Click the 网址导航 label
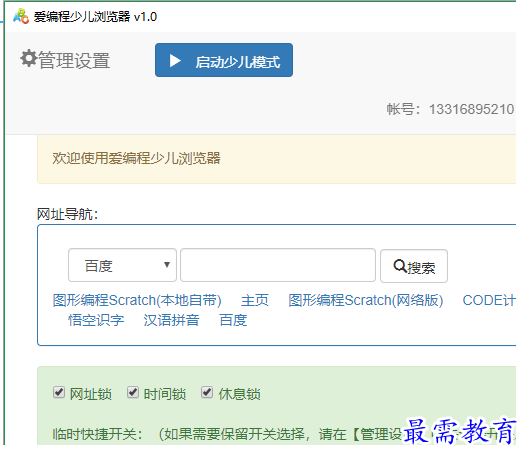 (x=67, y=214)
